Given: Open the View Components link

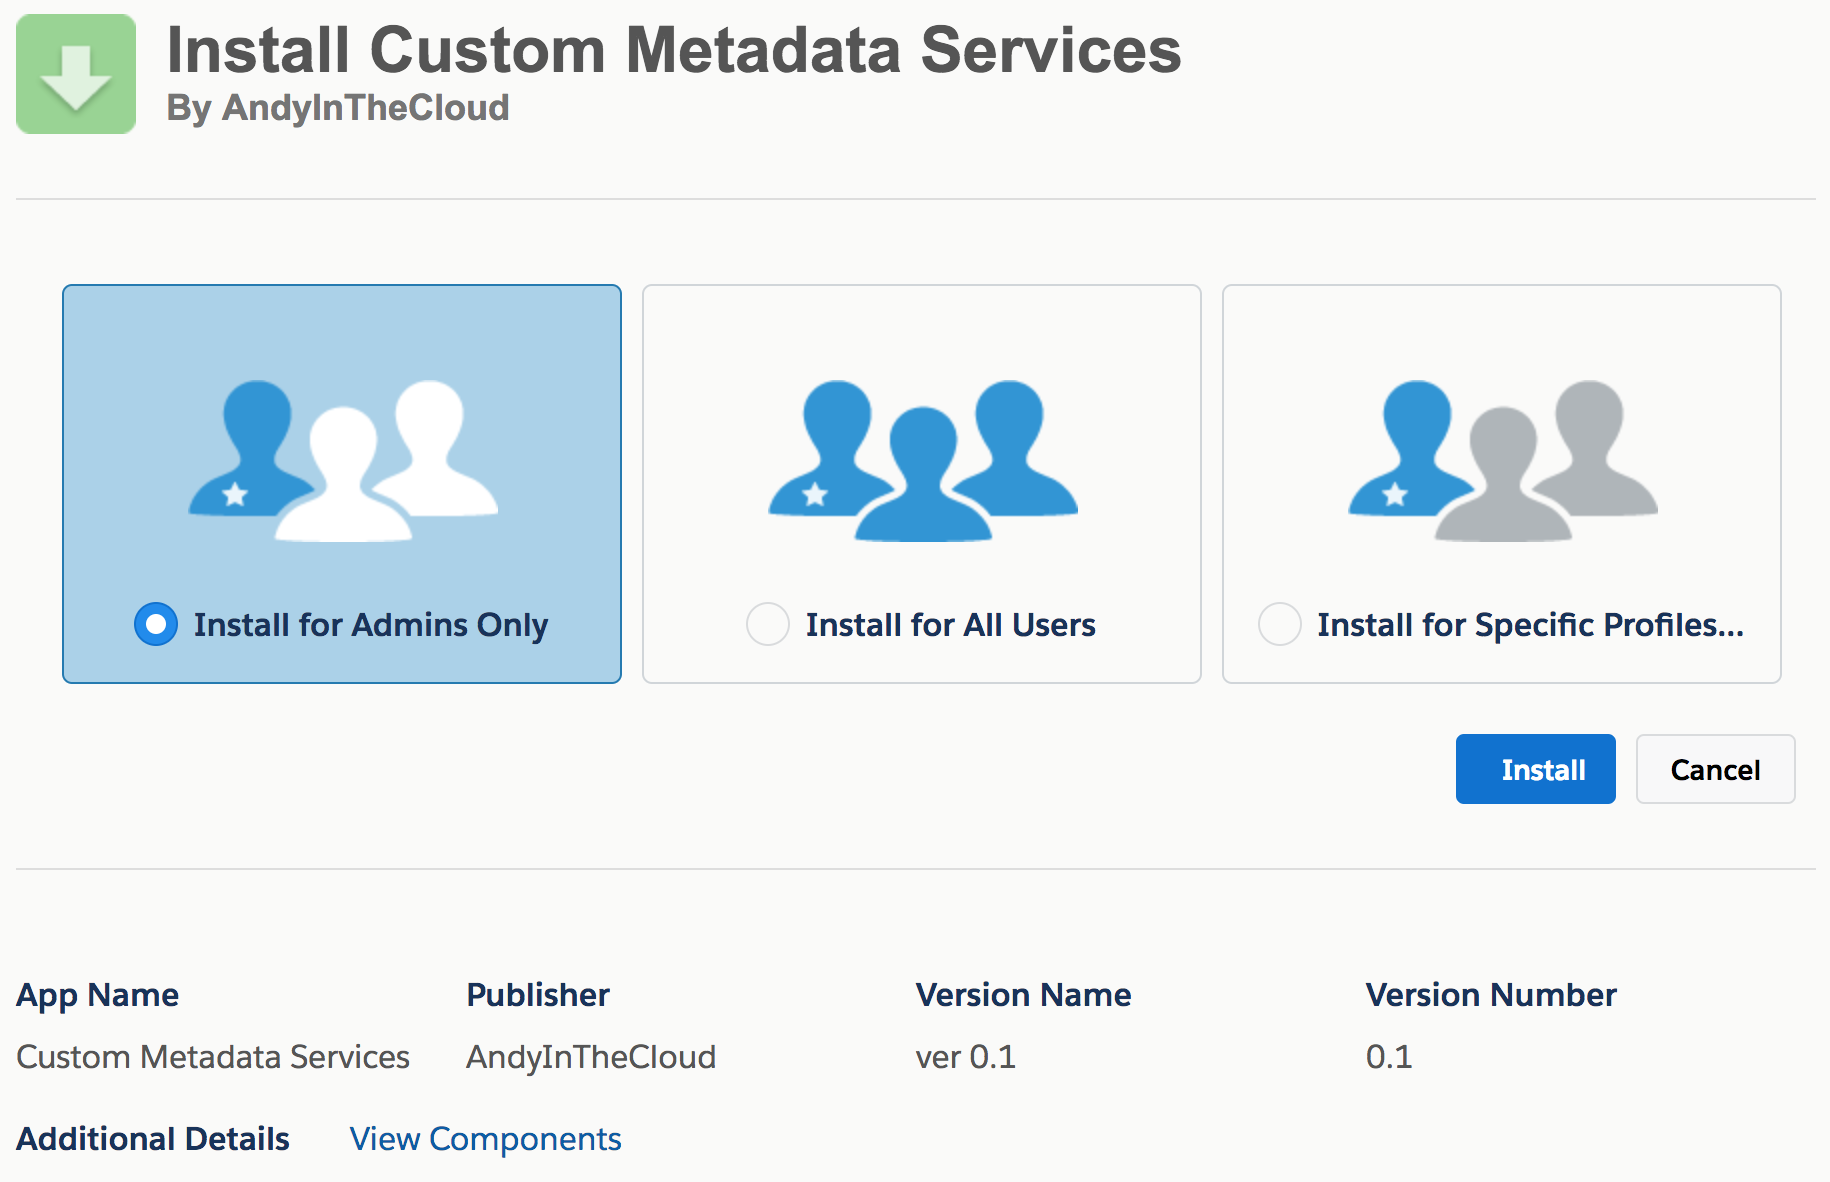Looking at the screenshot, I should coord(485,1139).
